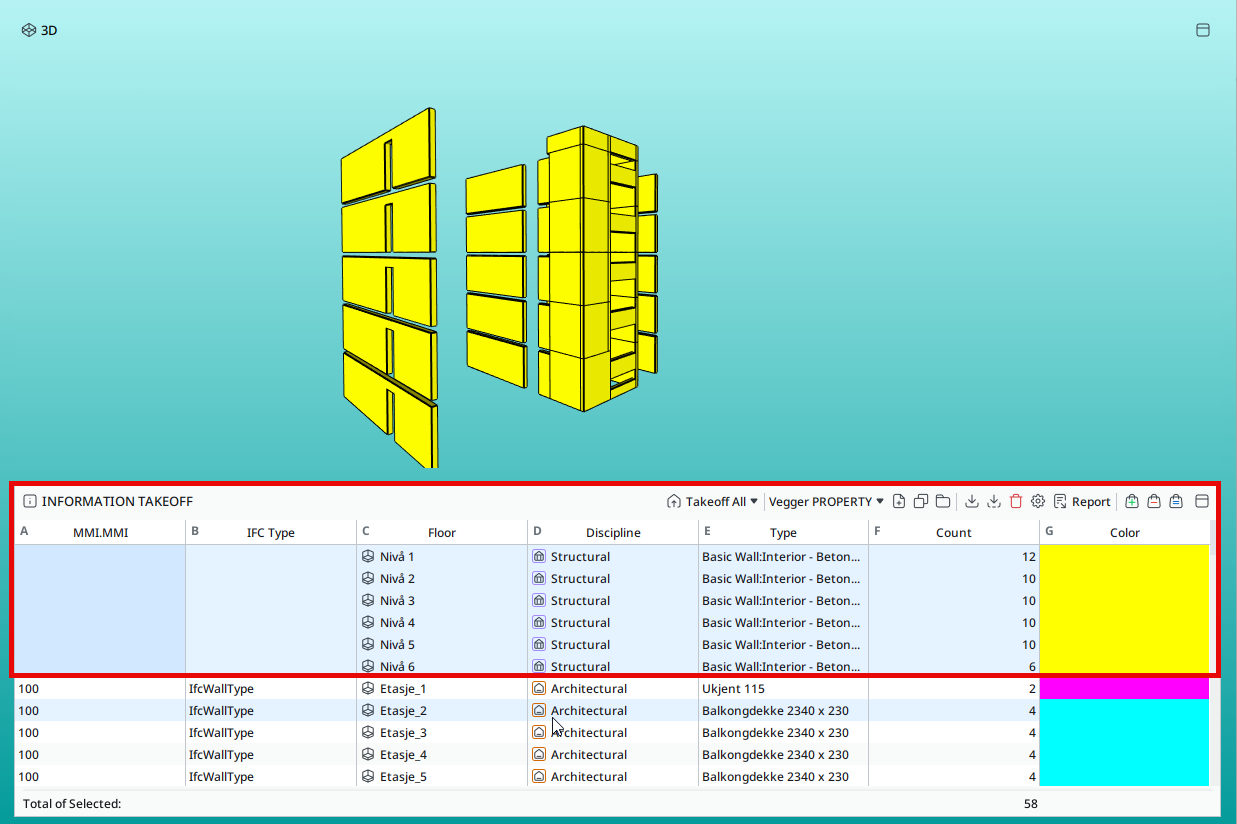Click the red trash delete icon

[x=1016, y=502]
